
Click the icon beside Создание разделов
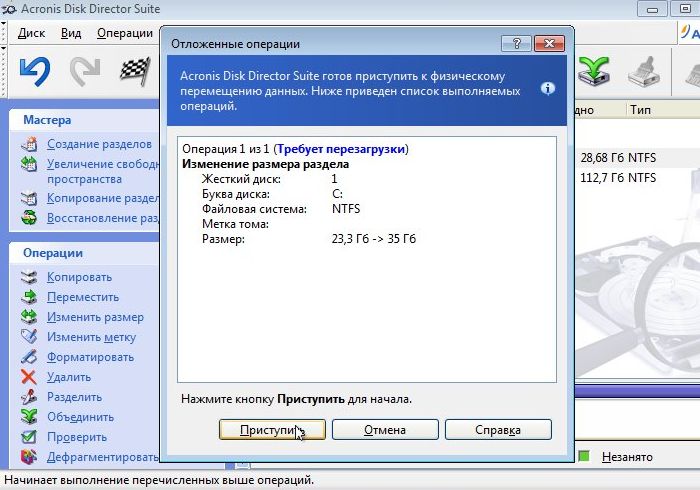(29, 144)
